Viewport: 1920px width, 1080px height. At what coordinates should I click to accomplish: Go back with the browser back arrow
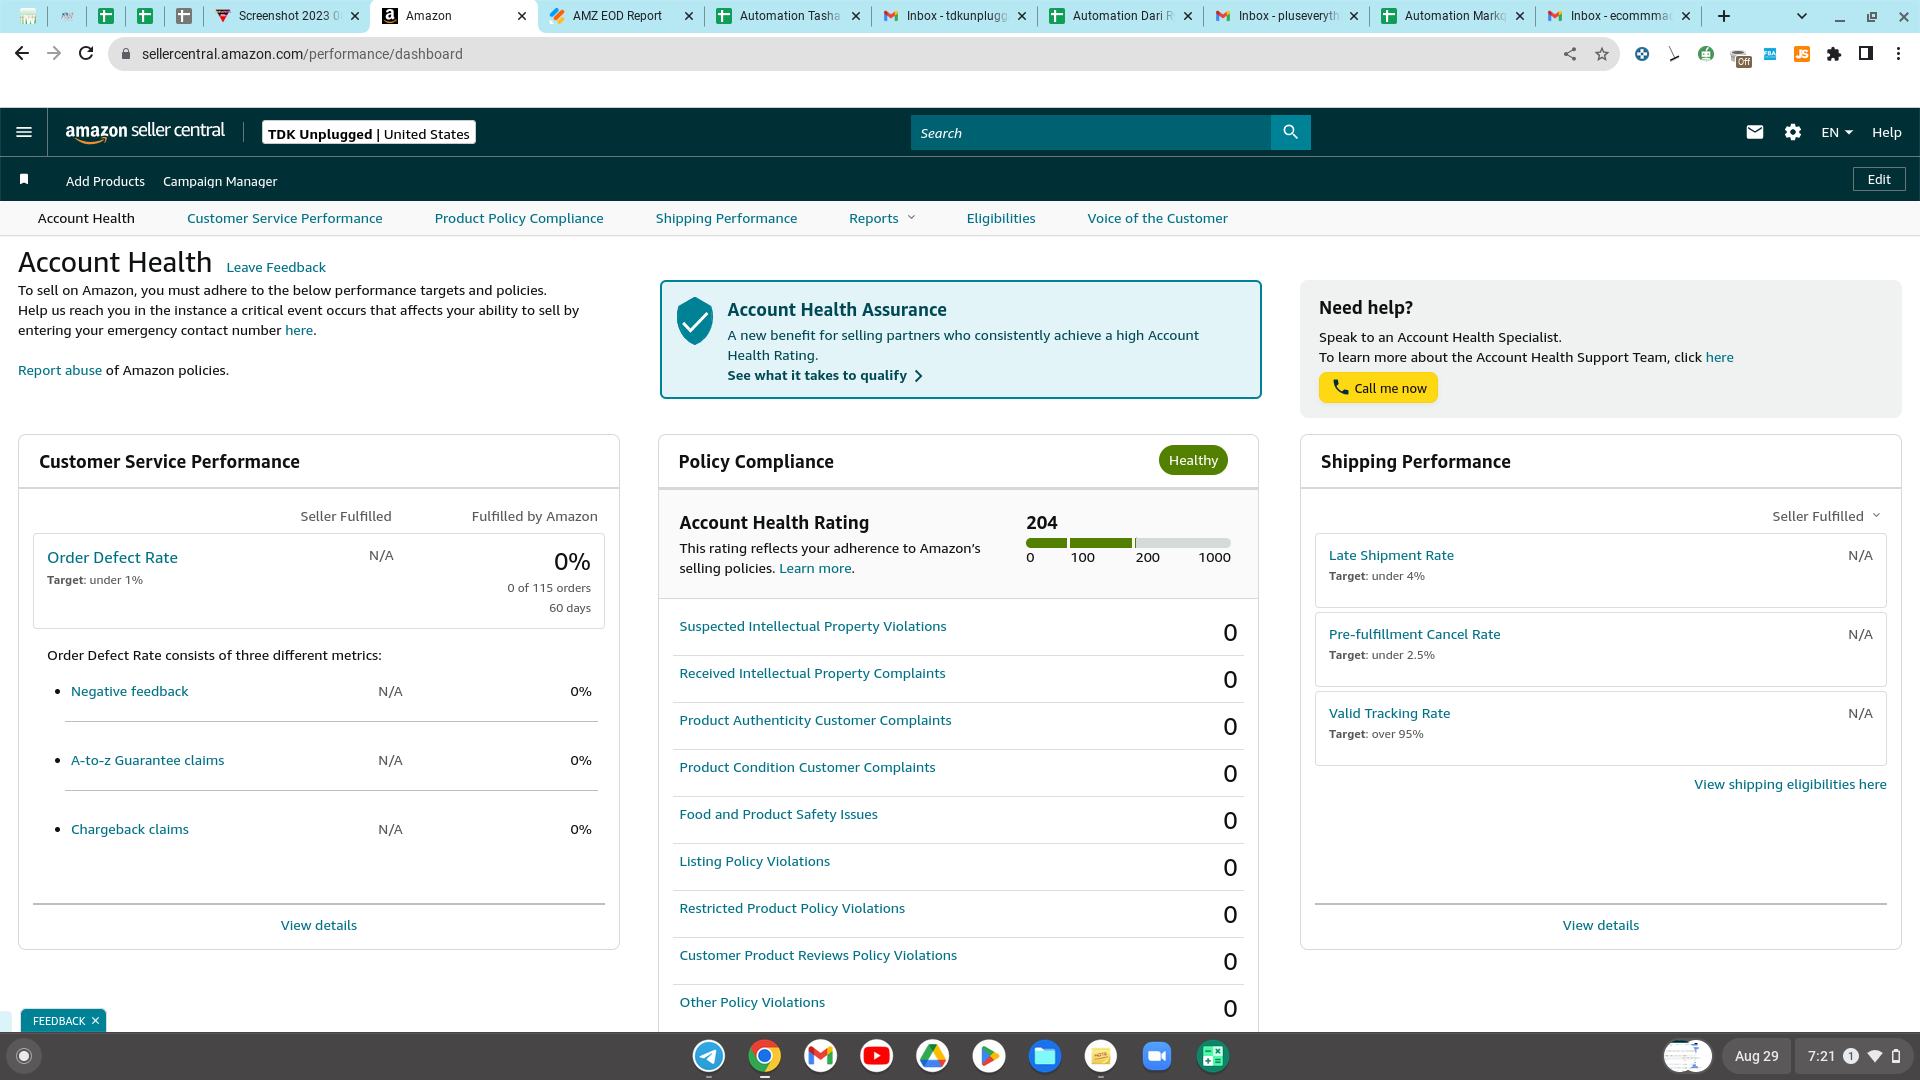tap(22, 54)
